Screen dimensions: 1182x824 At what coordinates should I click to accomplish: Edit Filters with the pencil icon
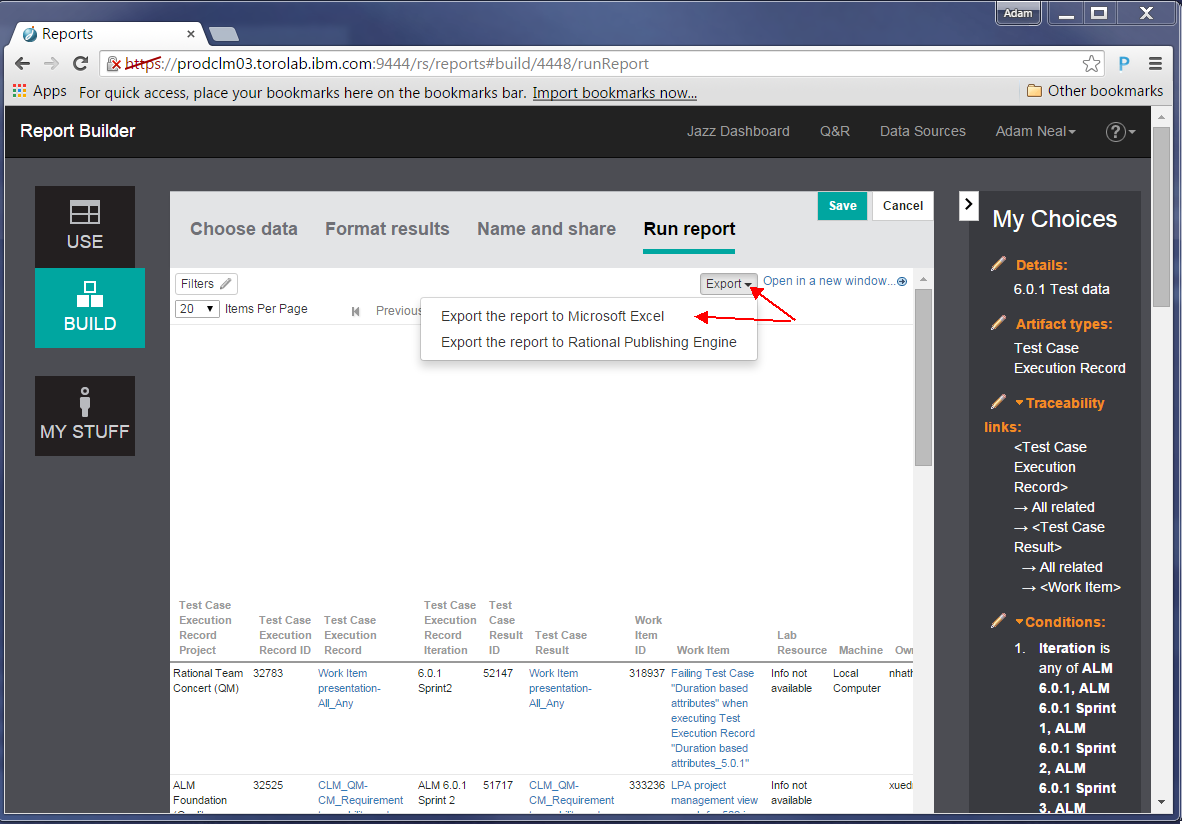point(225,283)
